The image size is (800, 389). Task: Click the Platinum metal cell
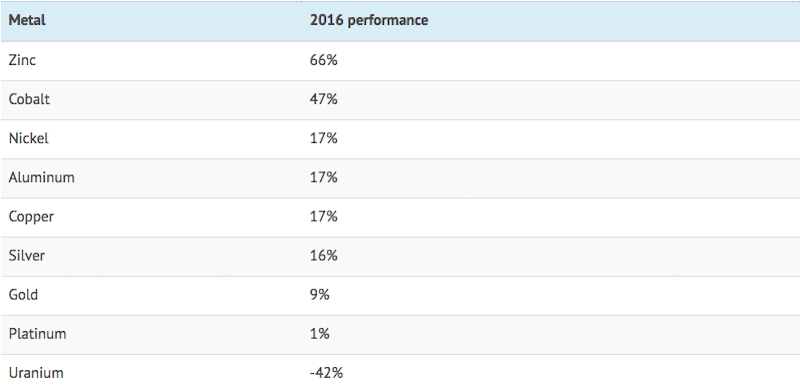click(x=37, y=334)
